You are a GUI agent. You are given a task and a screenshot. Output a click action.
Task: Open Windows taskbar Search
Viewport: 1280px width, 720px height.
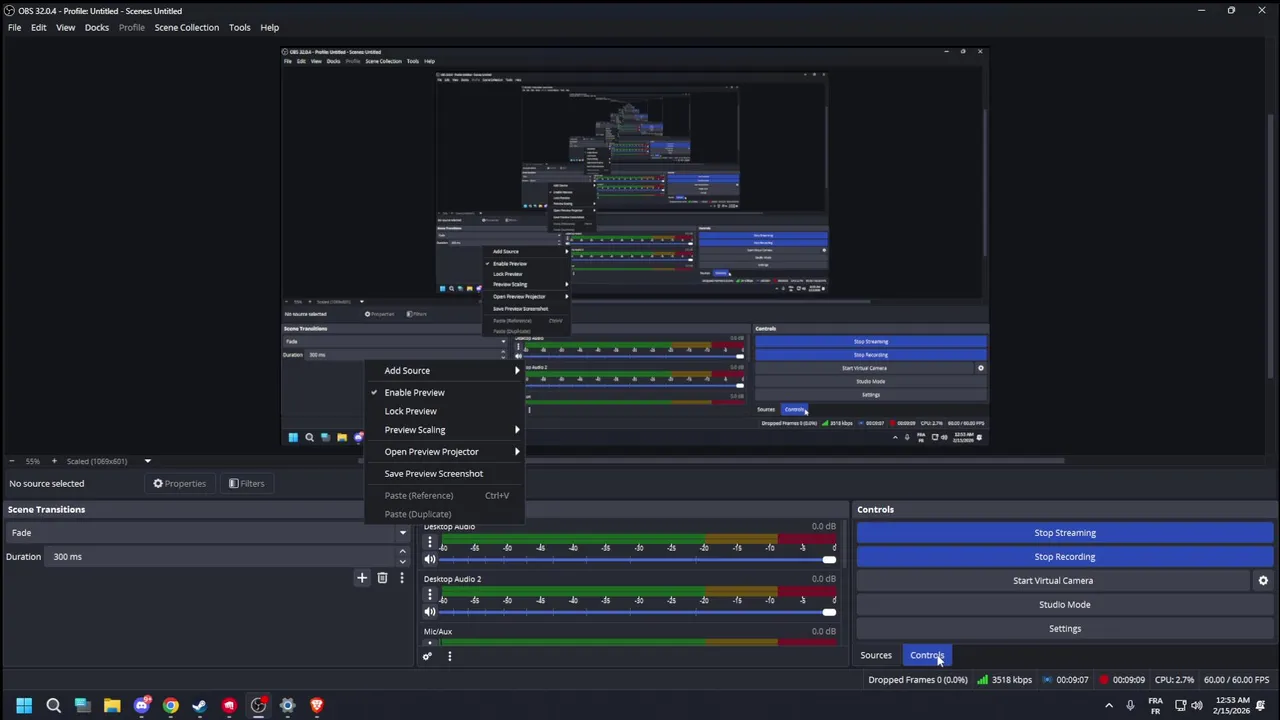(54, 706)
